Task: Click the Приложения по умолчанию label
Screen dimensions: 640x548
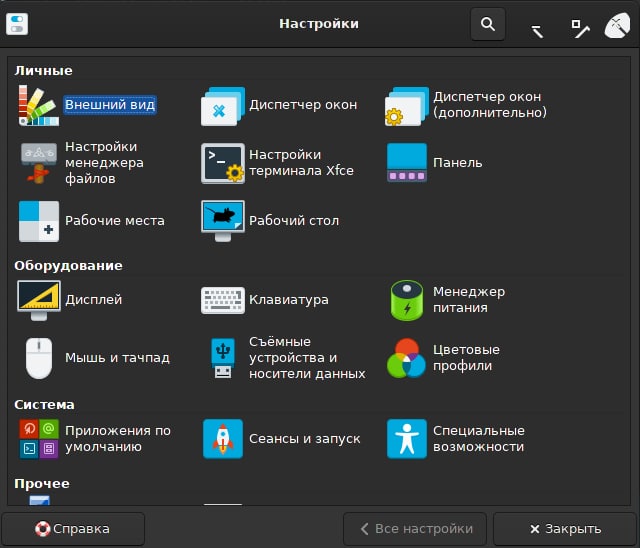Action: pos(118,439)
